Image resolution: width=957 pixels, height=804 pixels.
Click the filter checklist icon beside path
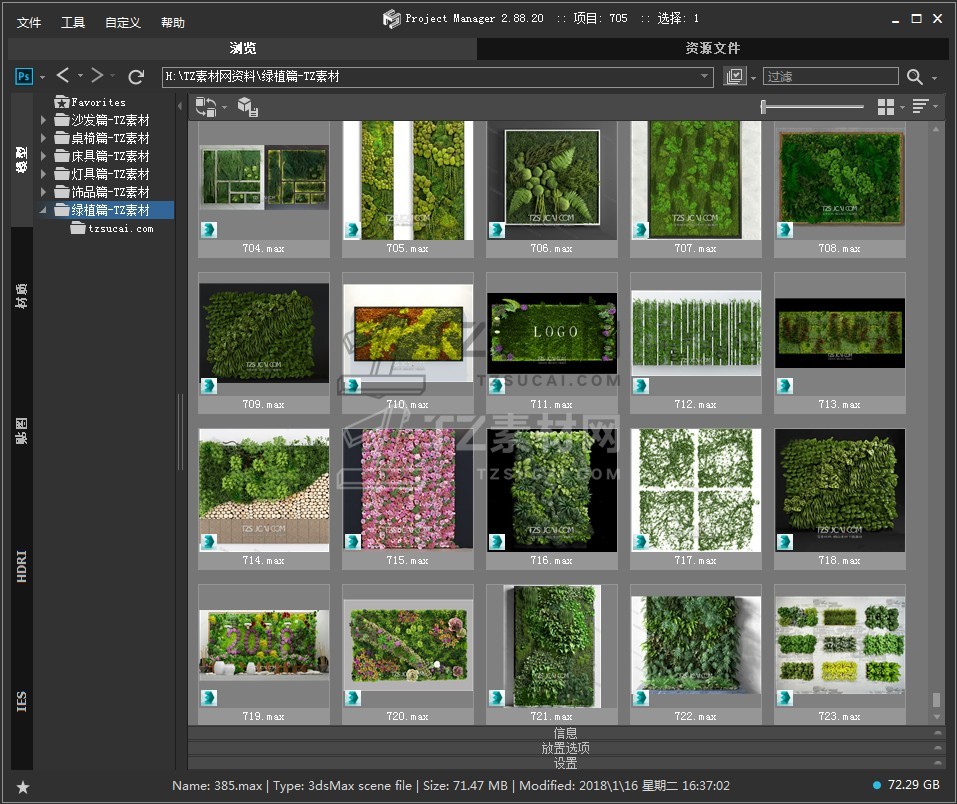click(735, 77)
